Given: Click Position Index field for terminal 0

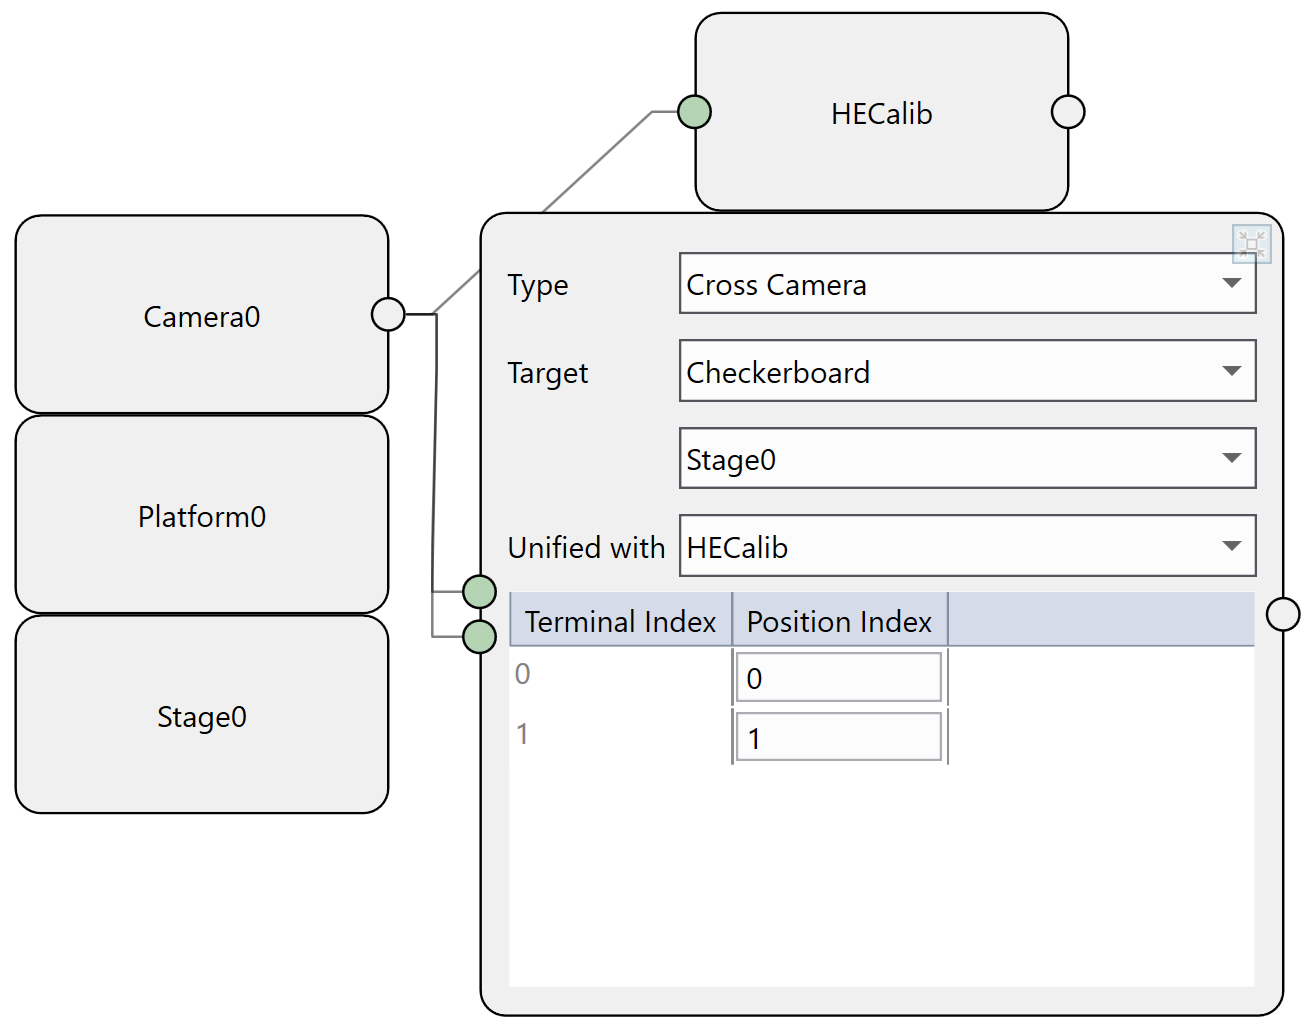Looking at the screenshot, I should pos(838,678).
